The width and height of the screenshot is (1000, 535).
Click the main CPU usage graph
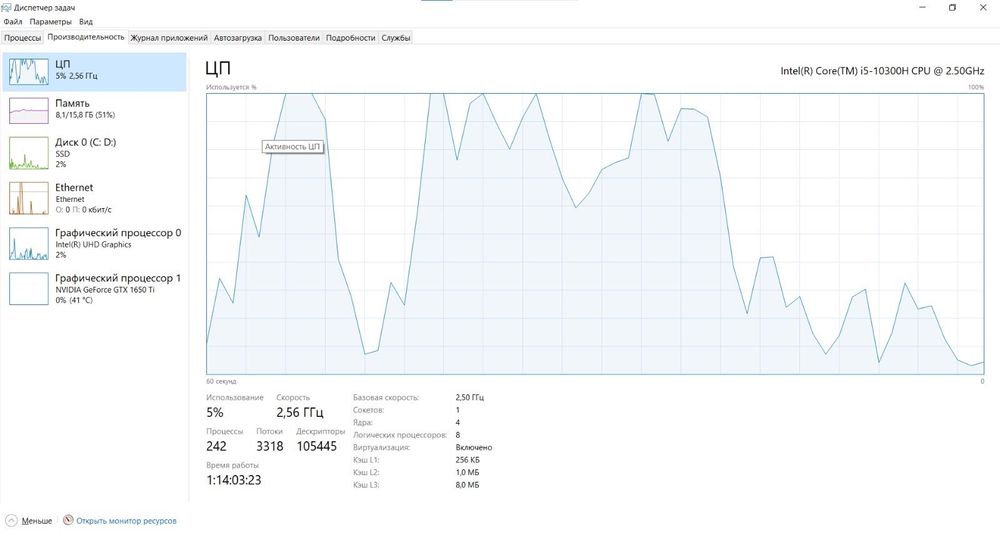(595, 233)
